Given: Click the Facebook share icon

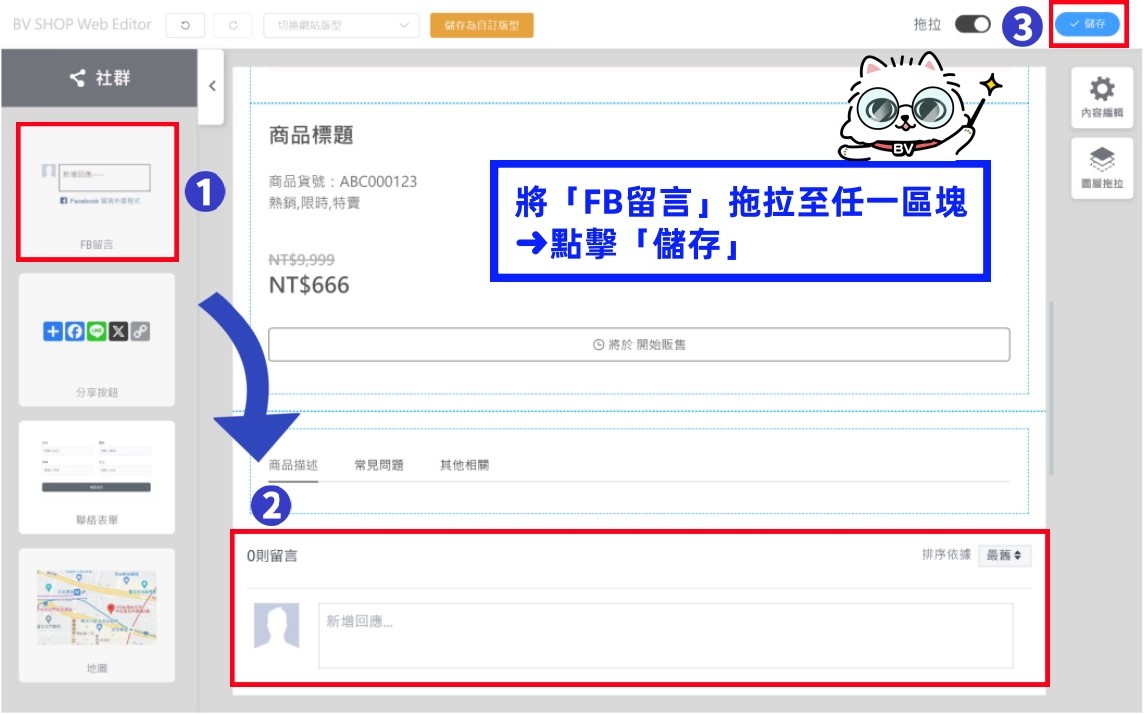Looking at the screenshot, I should pos(74,331).
